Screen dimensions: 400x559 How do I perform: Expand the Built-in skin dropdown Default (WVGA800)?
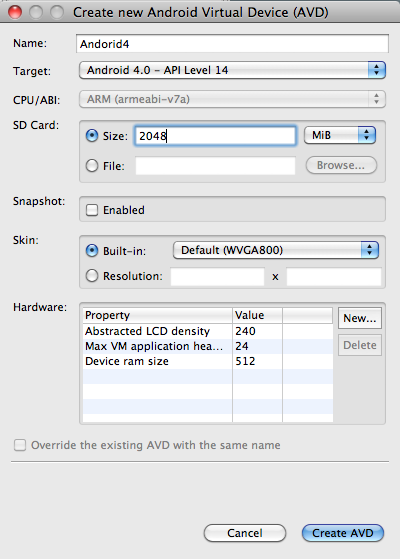(276, 250)
